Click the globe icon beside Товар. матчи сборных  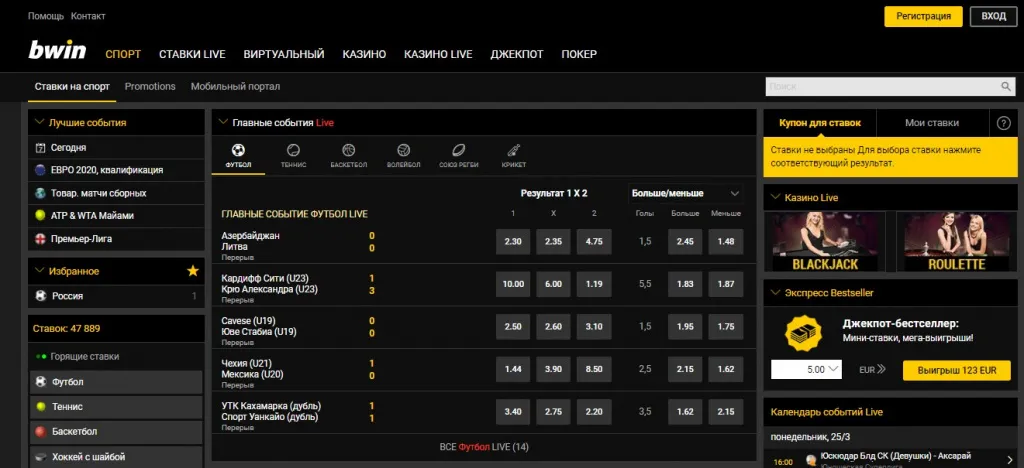[x=40, y=193]
